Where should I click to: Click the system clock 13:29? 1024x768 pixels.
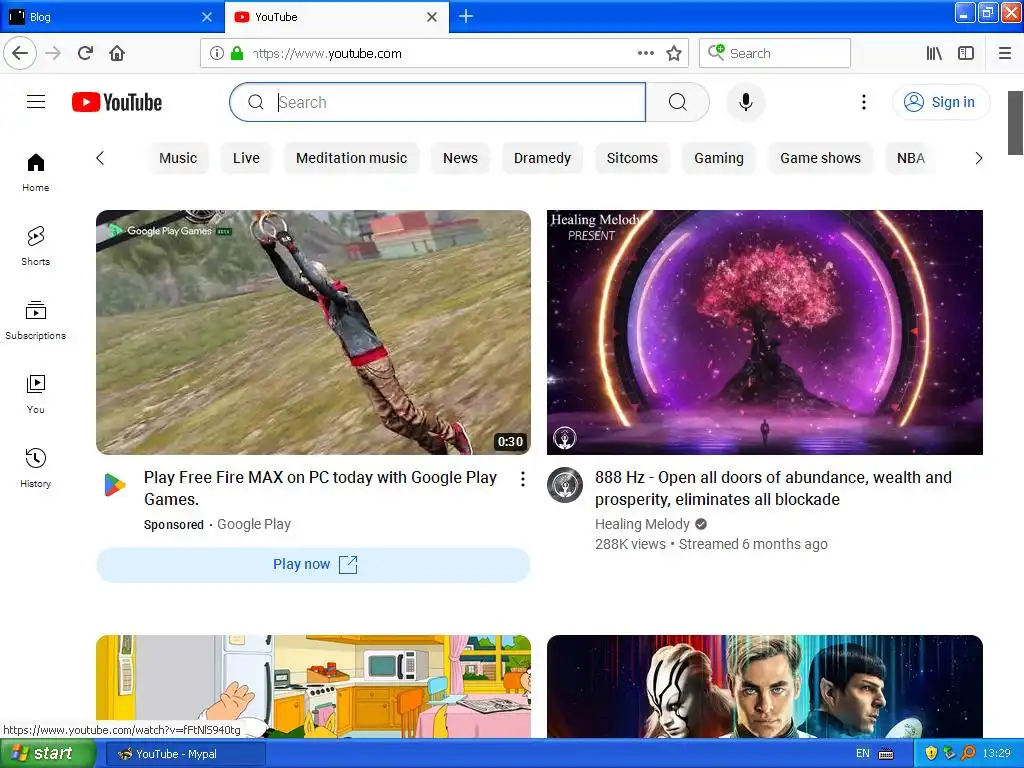point(997,754)
